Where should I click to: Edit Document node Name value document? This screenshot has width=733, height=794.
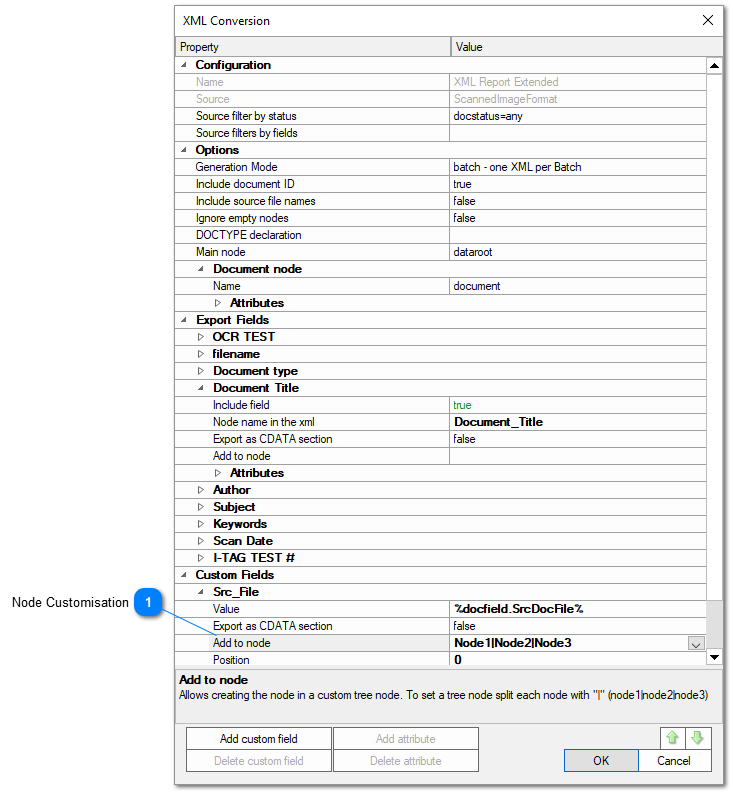tap(578, 286)
